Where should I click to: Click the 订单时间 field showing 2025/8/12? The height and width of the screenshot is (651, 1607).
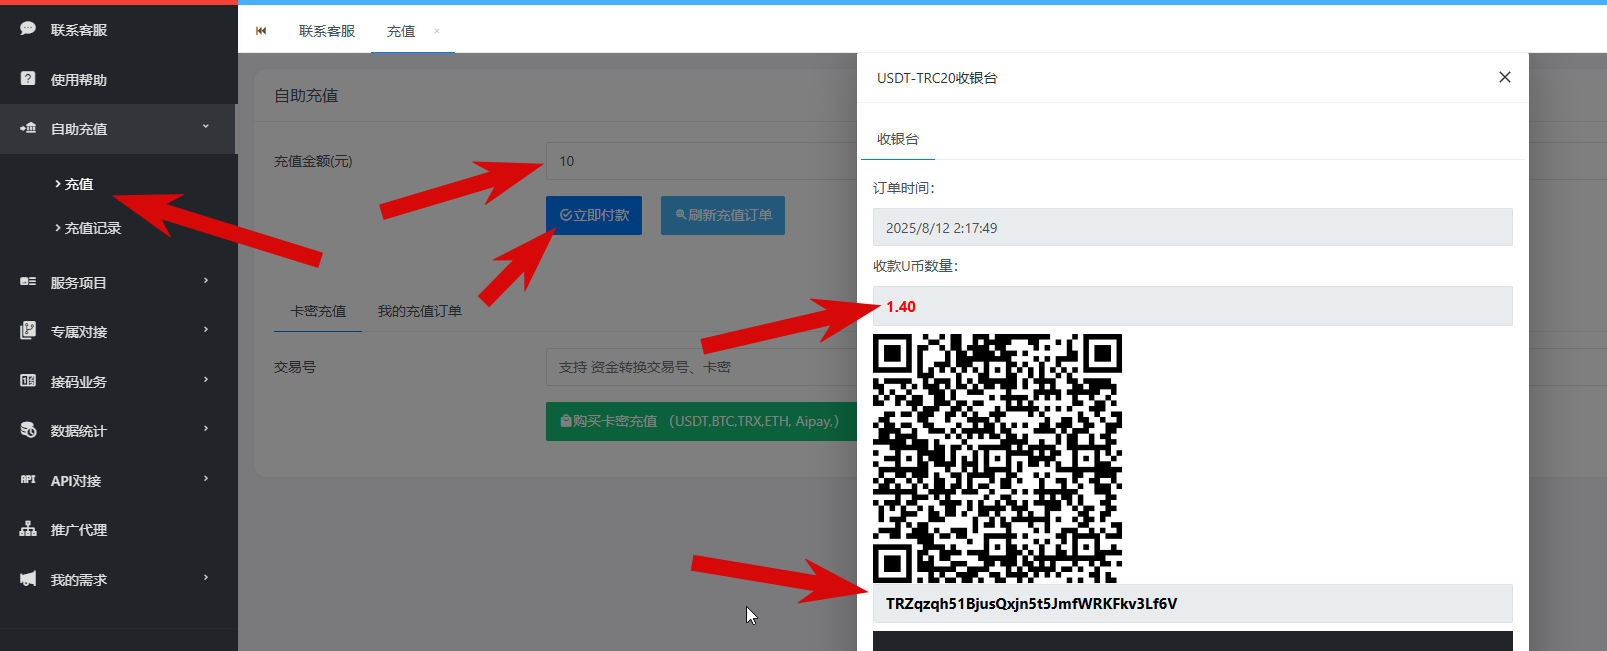tap(1192, 227)
